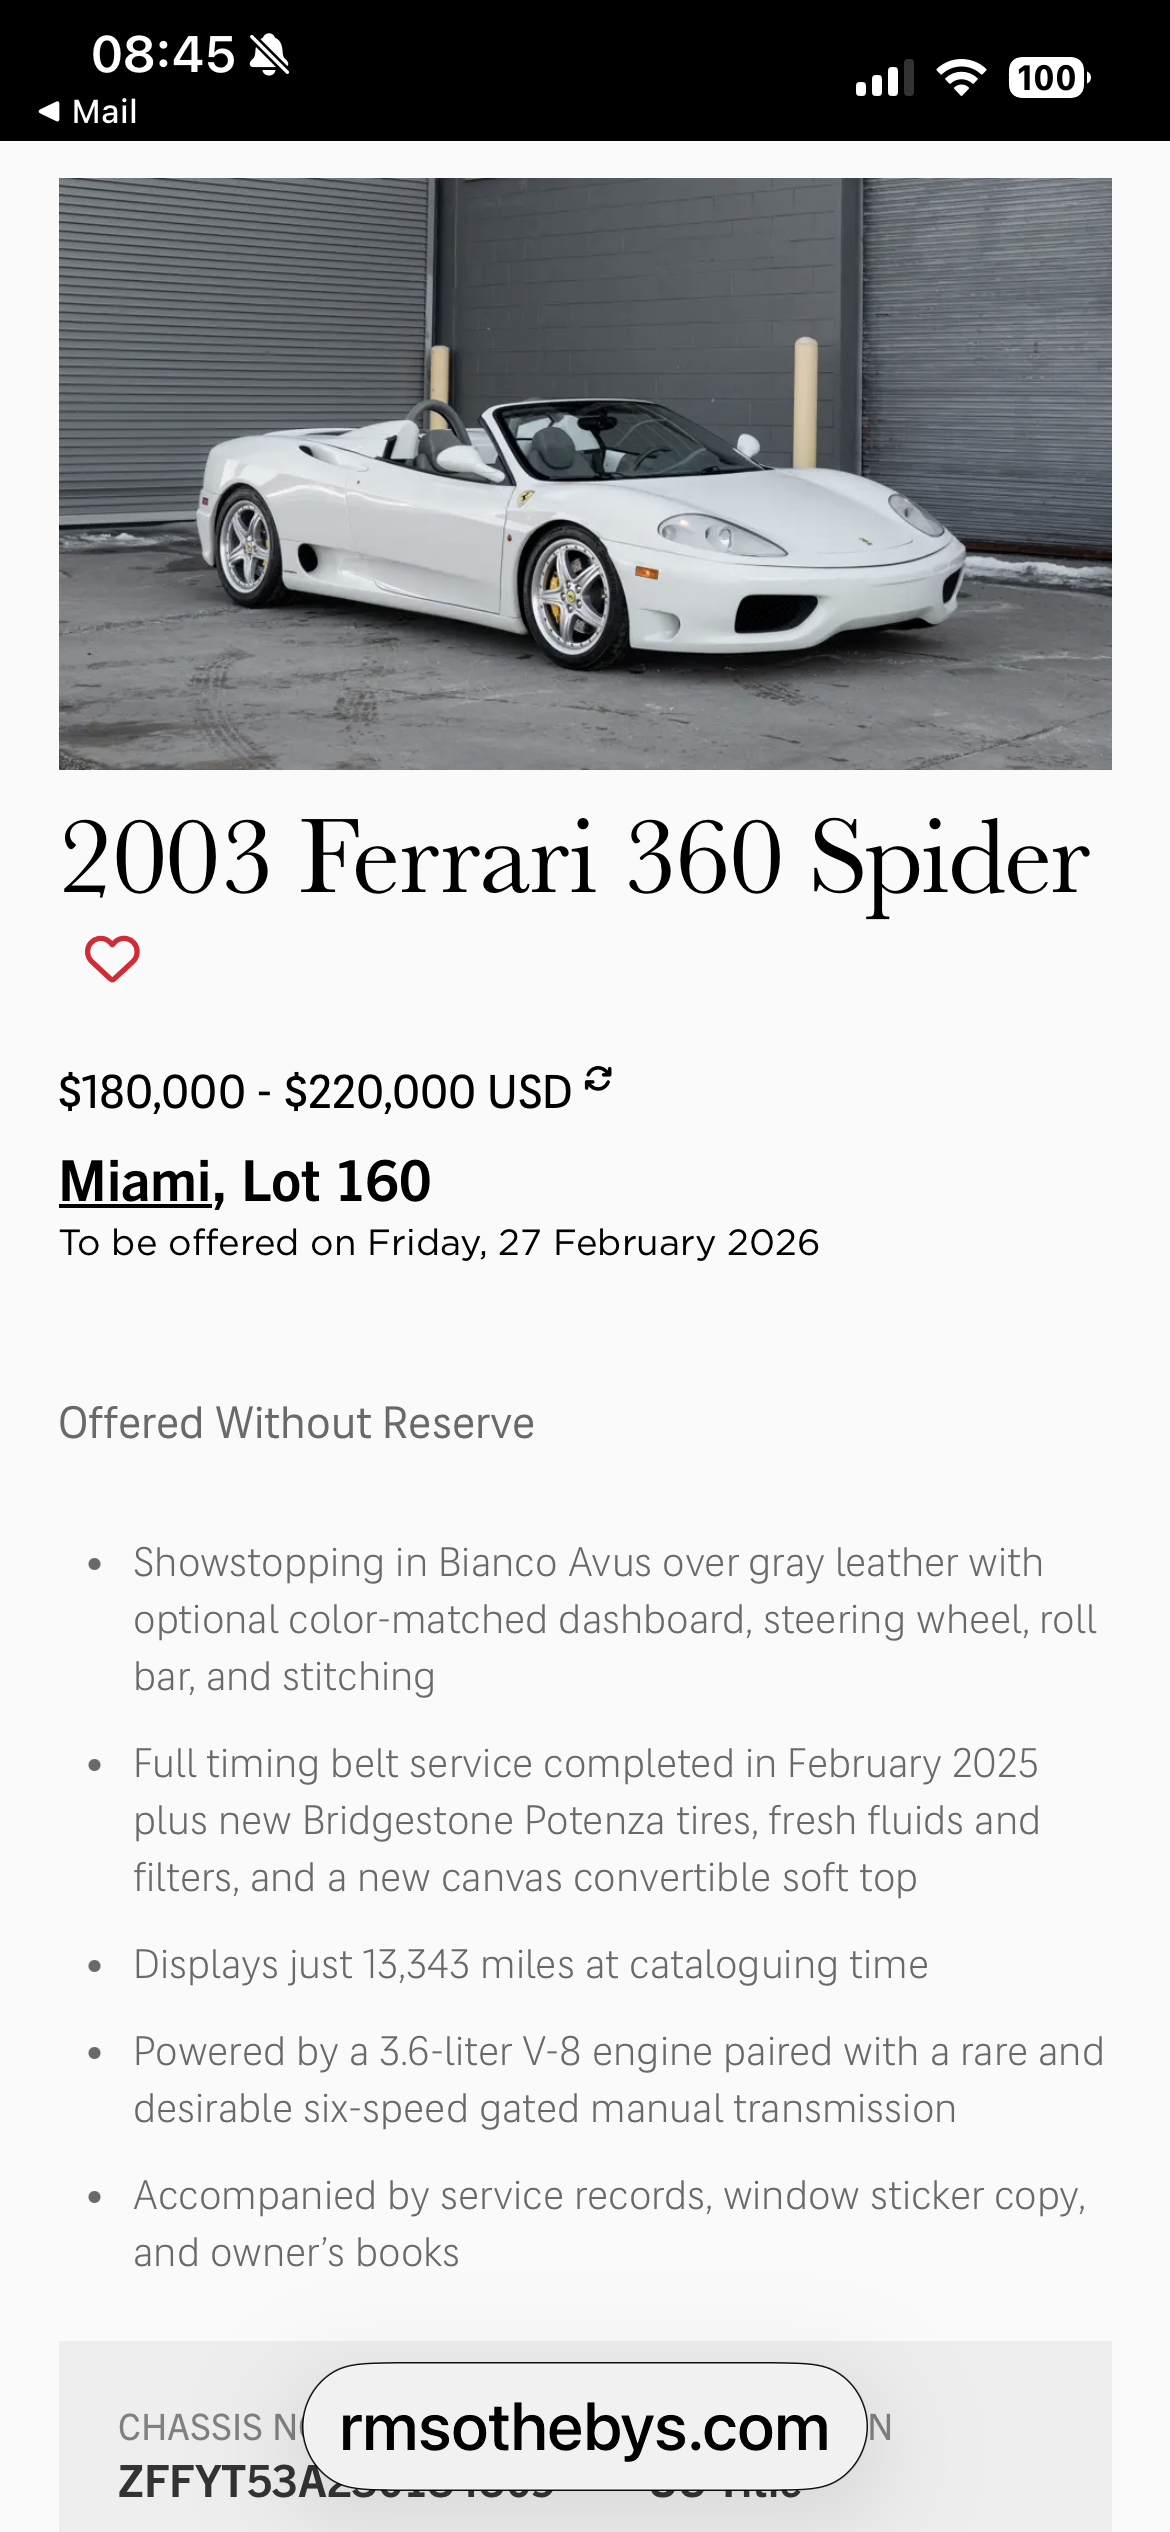This screenshot has height=2532, width=1170.
Task: Click the currency conversion refresh icon
Action: point(598,1079)
